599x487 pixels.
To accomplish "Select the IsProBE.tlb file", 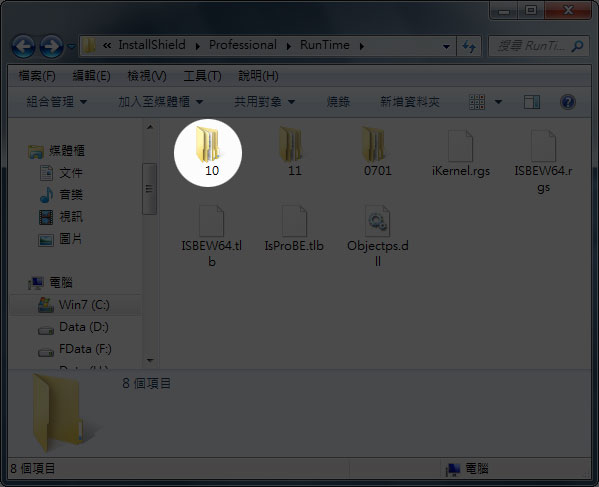I will [294, 228].
